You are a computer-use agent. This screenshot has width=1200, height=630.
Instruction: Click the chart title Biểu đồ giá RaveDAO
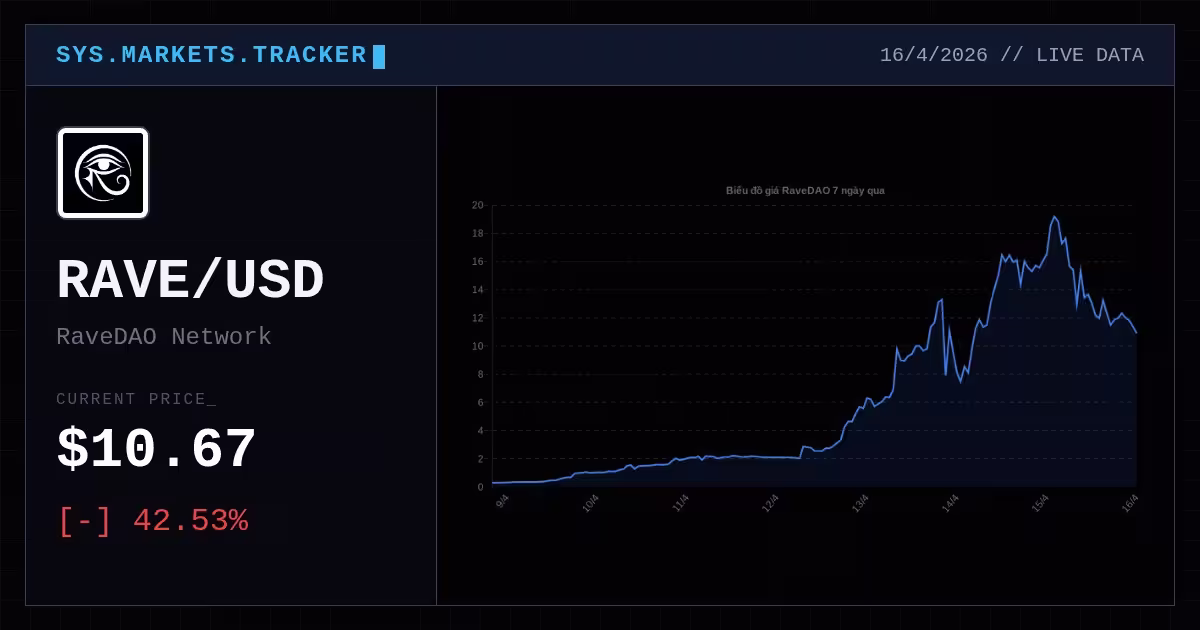tap(805, 190)
